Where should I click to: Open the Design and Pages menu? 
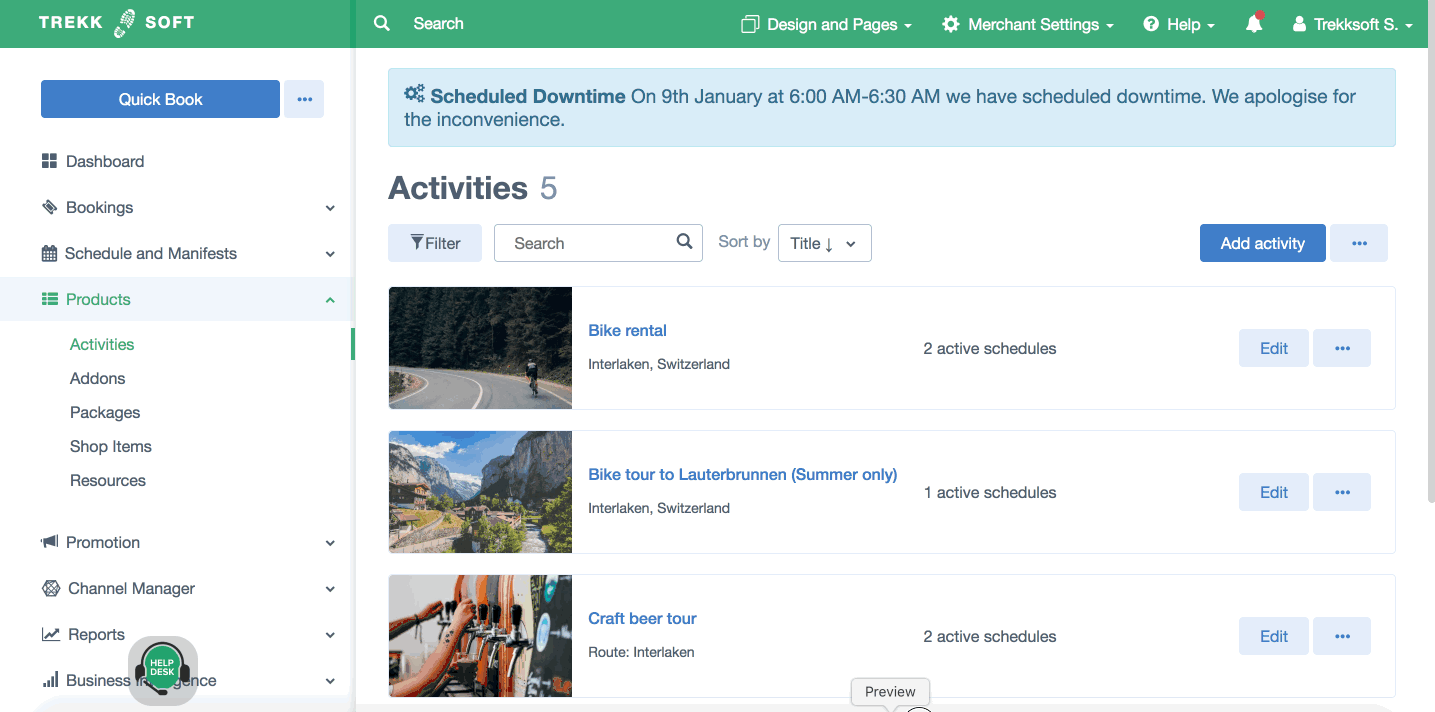[x=826, y=24]
